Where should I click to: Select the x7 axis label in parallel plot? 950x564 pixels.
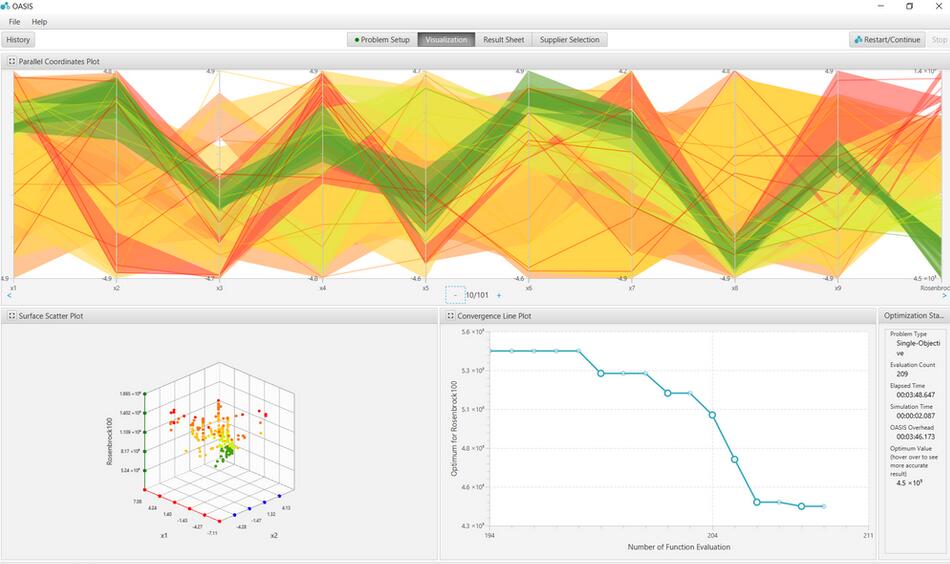click(631, 288)
